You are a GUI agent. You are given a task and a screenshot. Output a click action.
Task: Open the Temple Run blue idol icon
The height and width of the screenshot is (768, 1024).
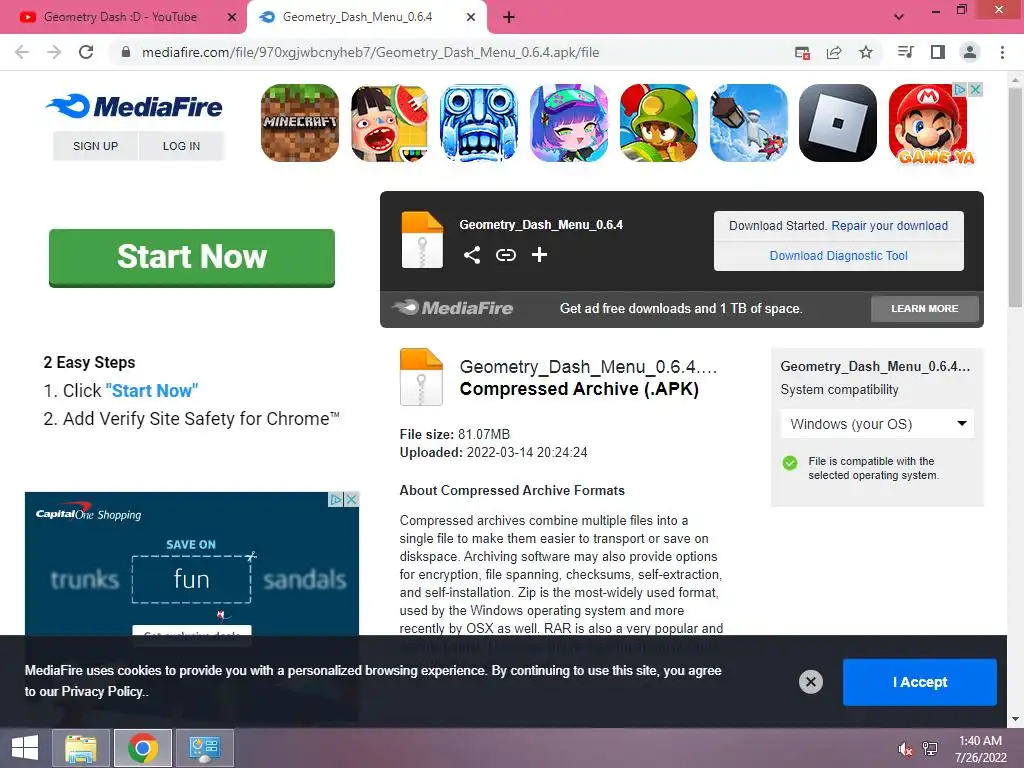[479, 123]
